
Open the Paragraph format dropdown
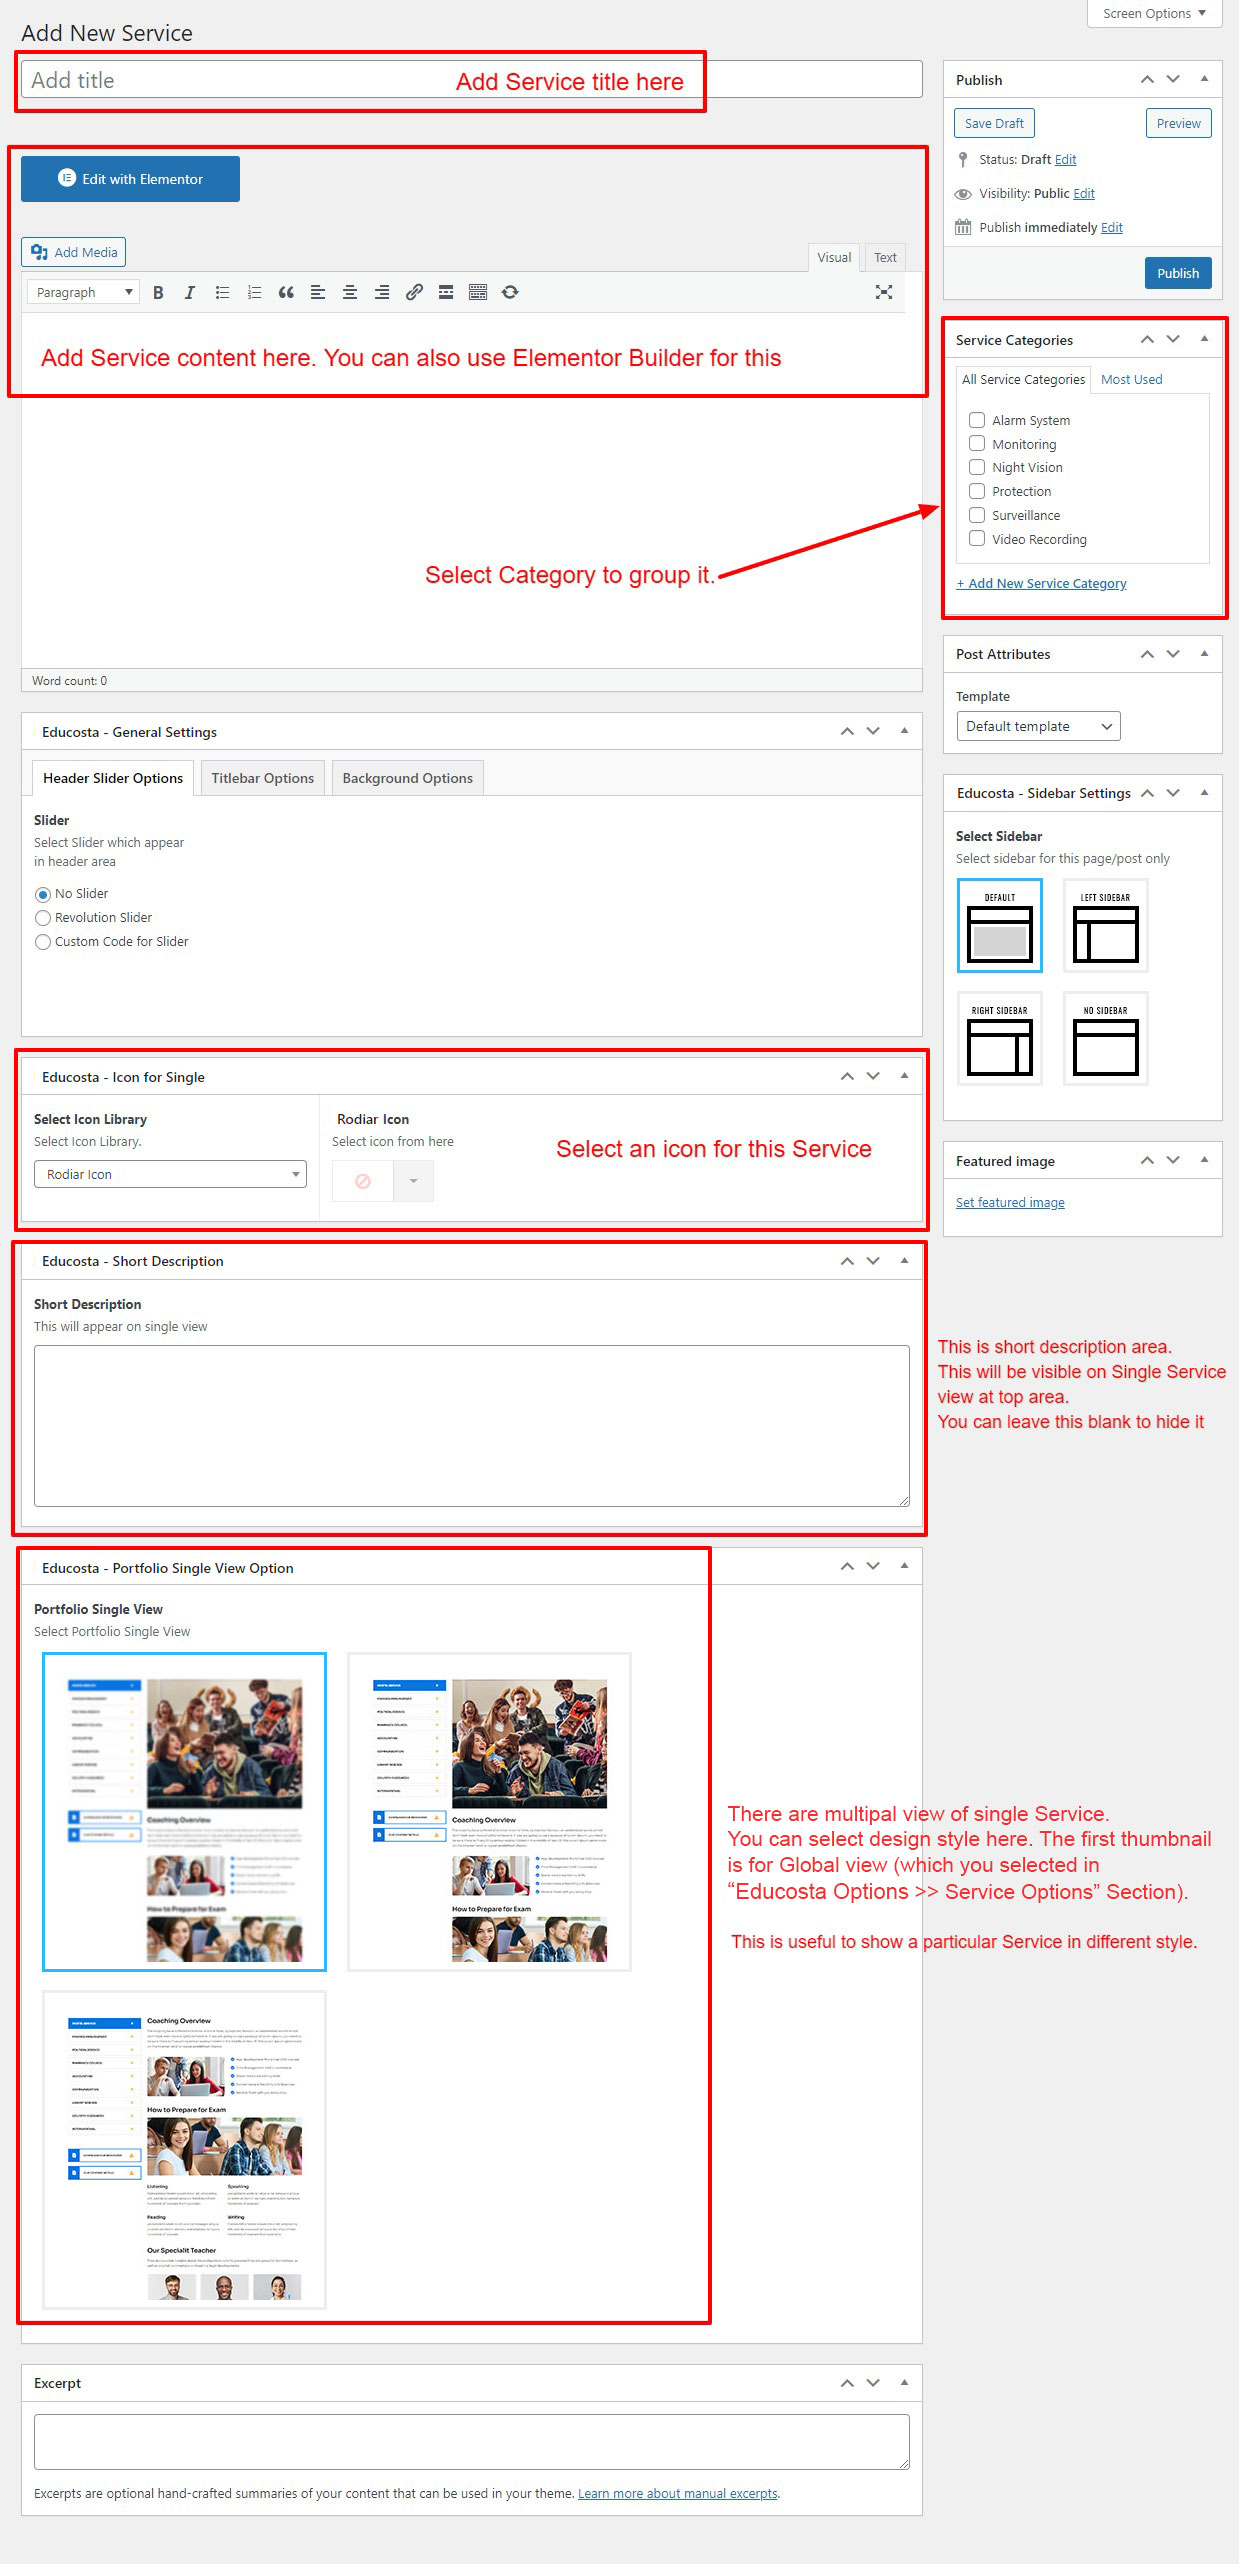83,292
